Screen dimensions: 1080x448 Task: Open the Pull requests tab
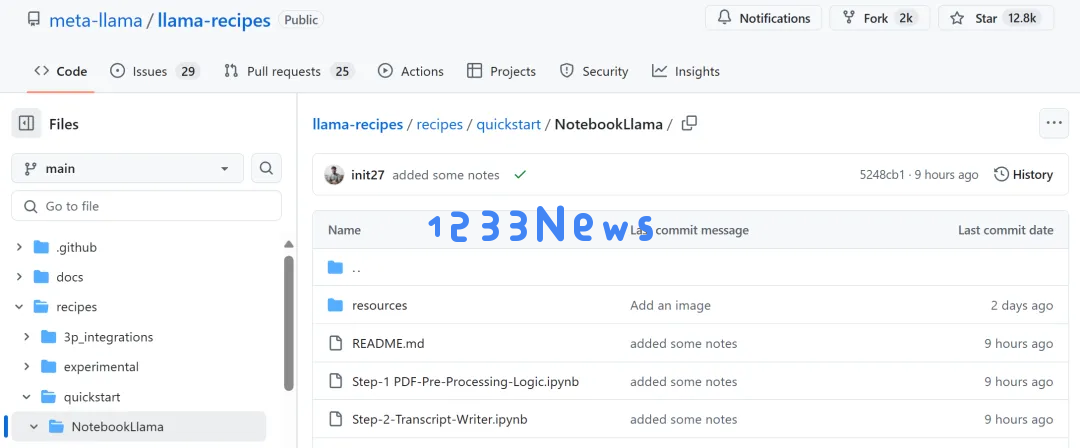(289, 71)
